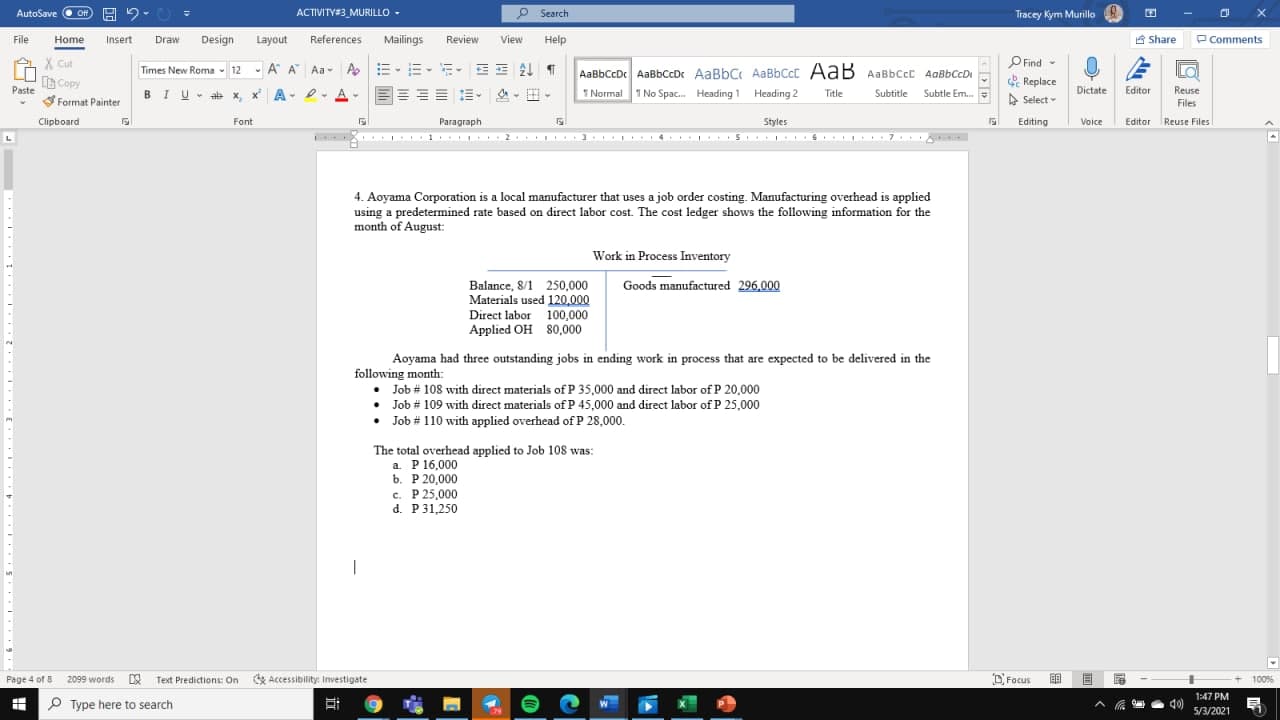Image resolution: width=1280 pixels, height=720 pixels.
Task: Increase paragraph indent
Action: click(x=501, y=70)
